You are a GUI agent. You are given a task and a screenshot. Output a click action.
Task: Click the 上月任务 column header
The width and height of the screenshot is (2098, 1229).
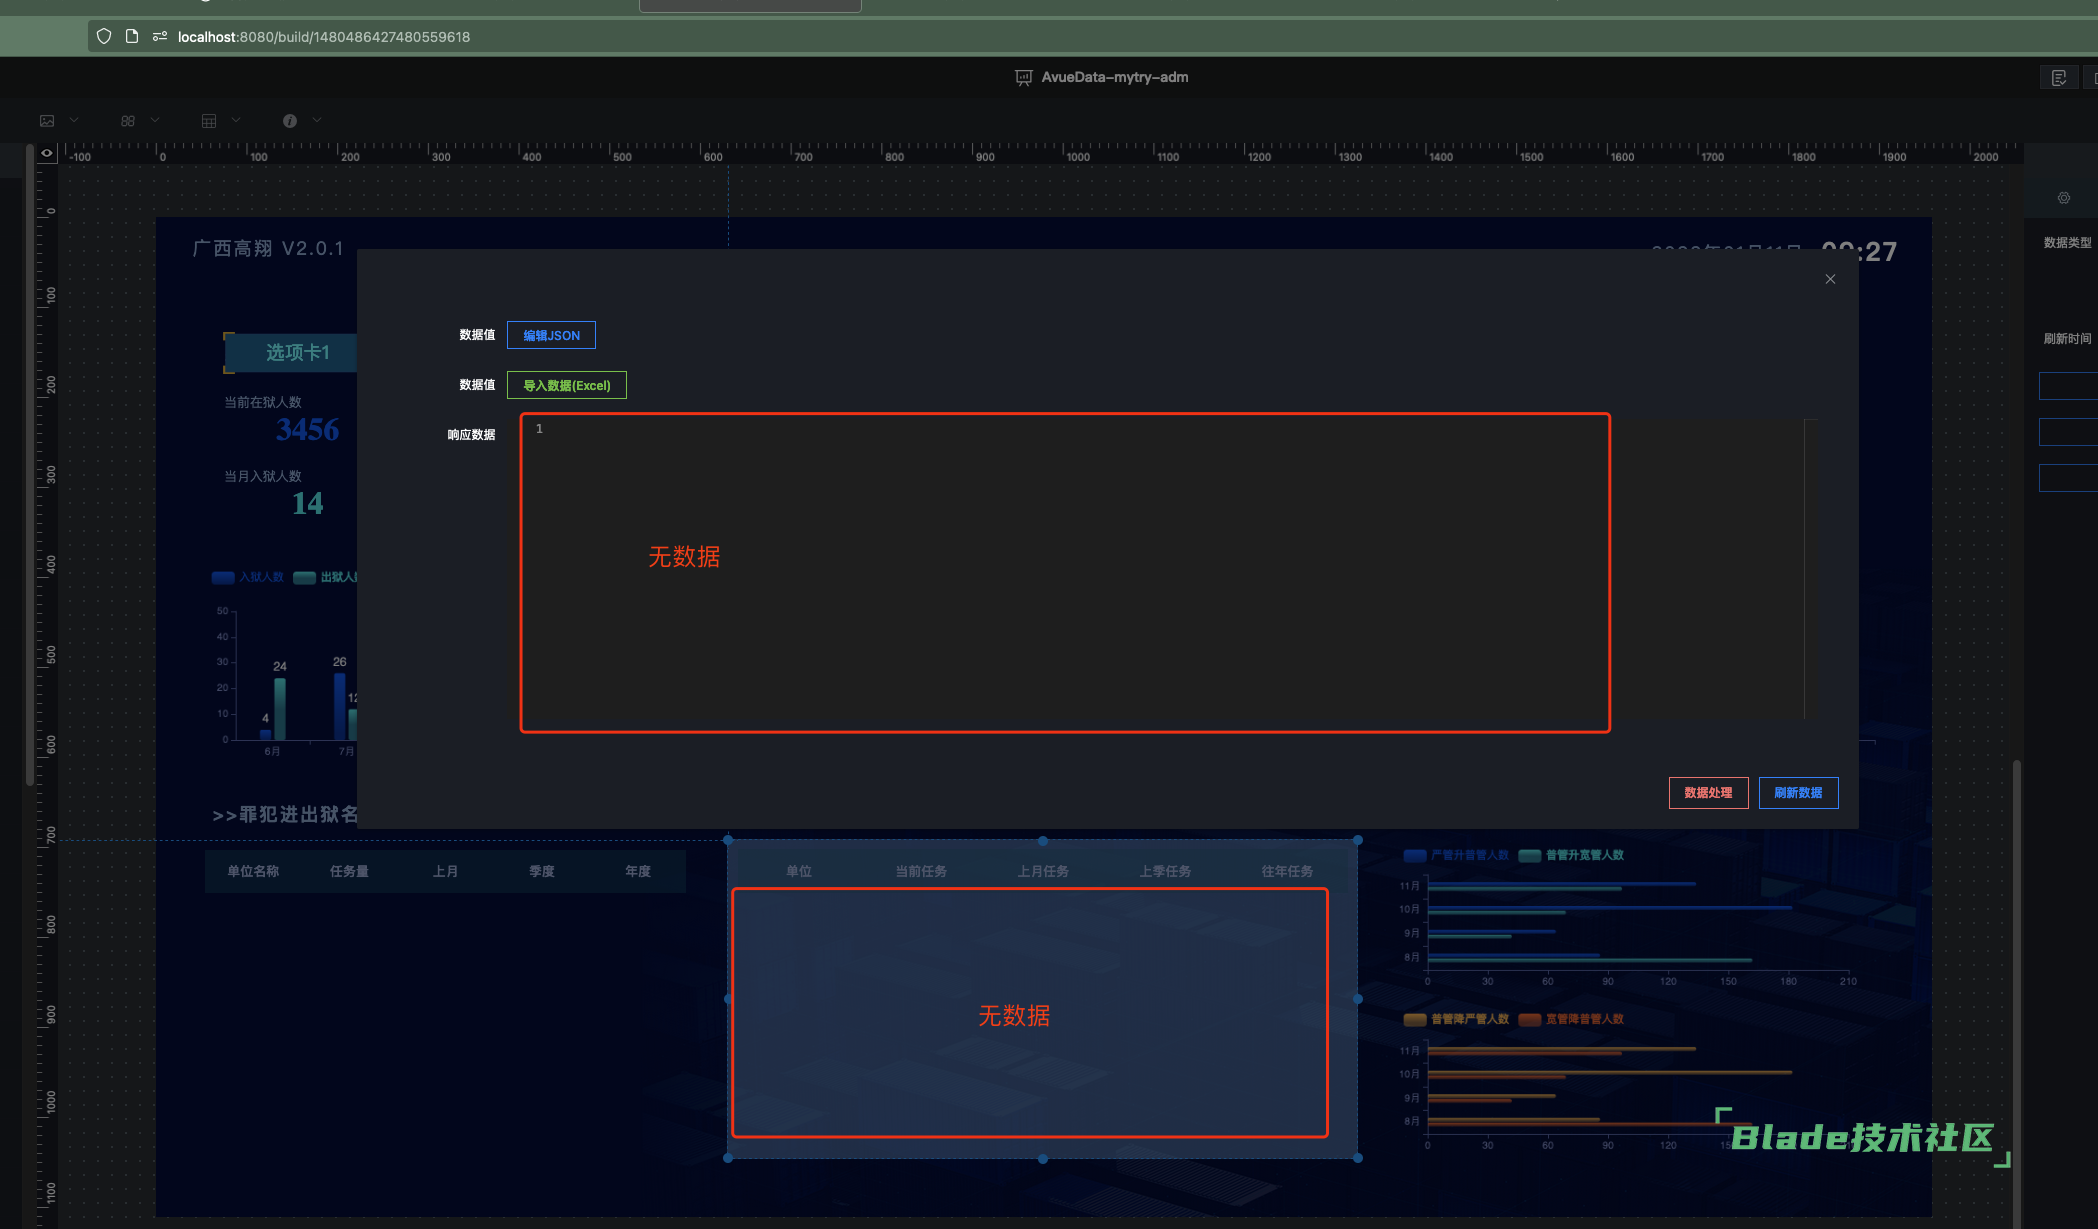(x=1043, y=871)
